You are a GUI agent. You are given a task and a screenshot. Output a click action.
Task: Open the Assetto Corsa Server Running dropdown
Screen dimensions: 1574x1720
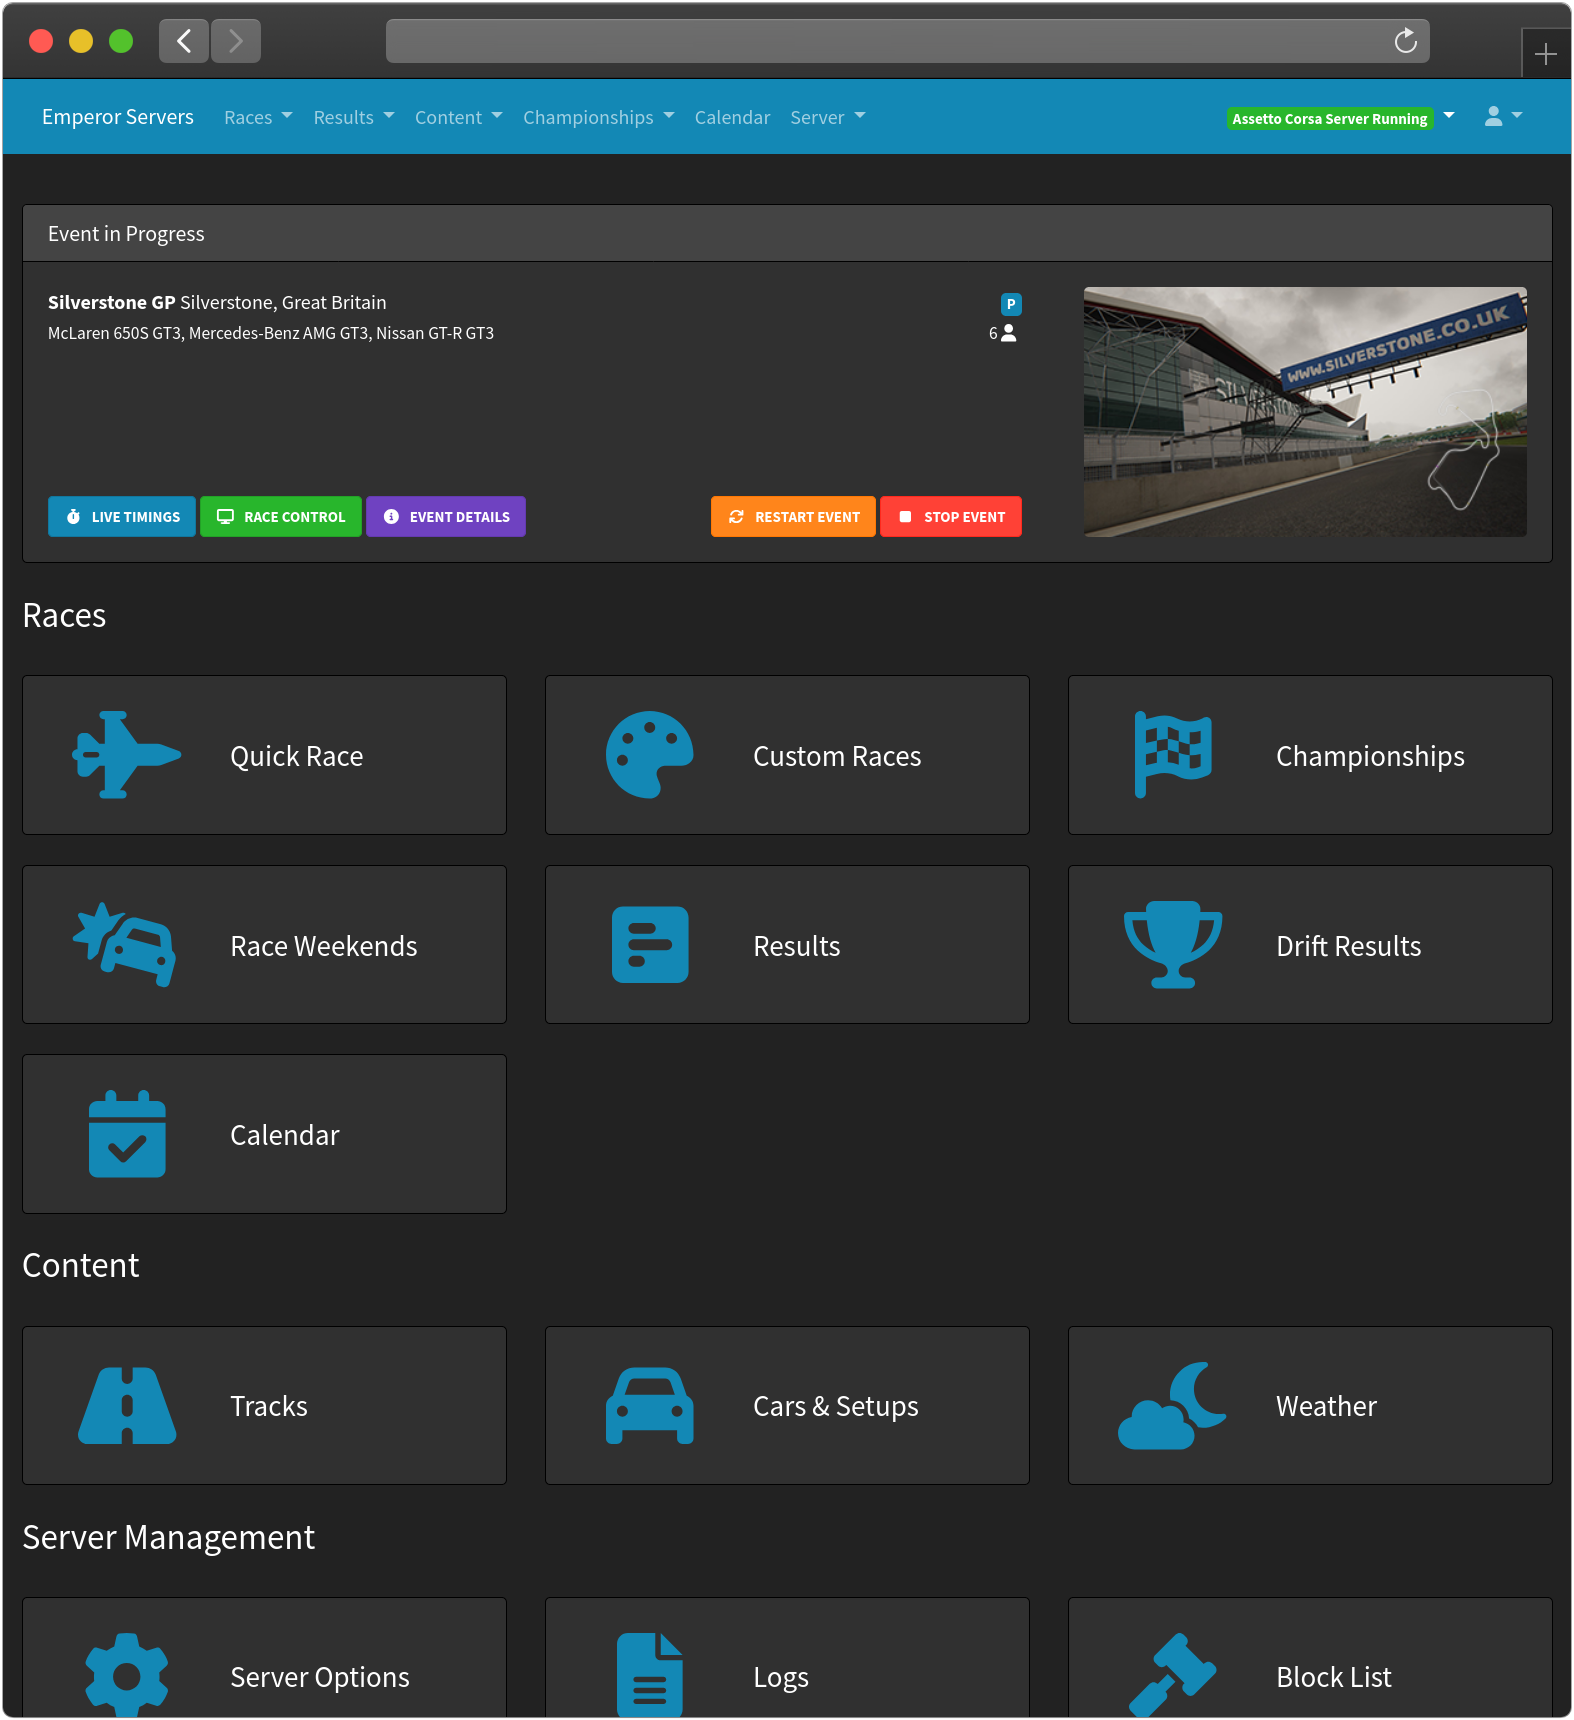point(1448,116)
